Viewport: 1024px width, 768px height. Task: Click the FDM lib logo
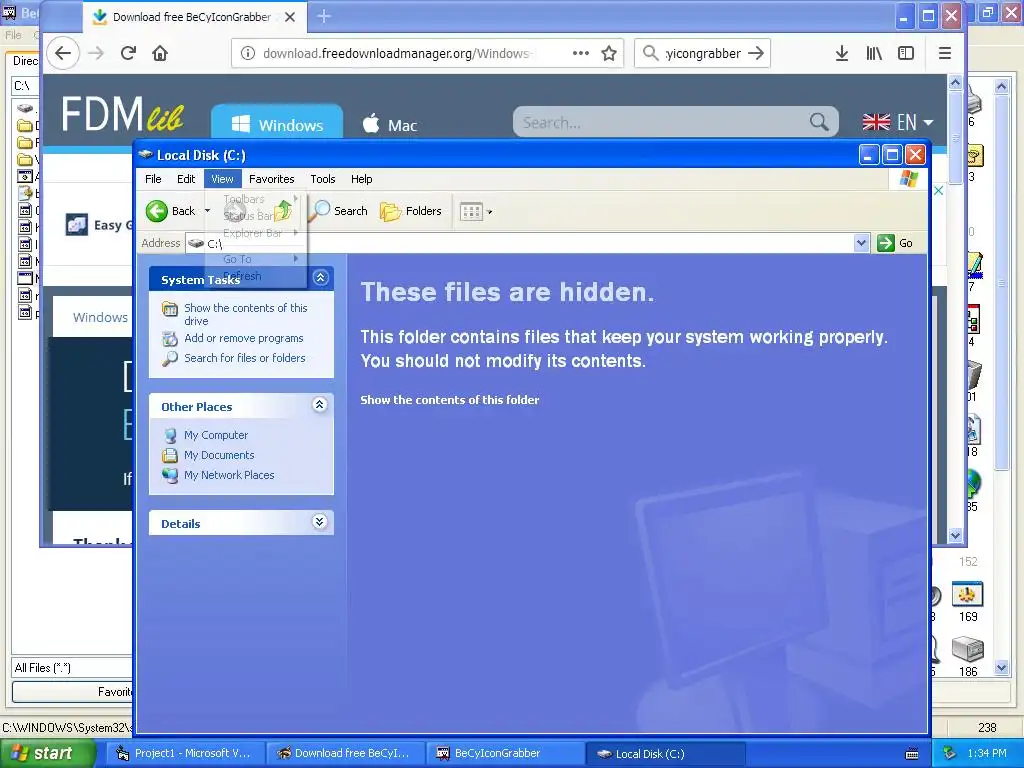(122, 114)
